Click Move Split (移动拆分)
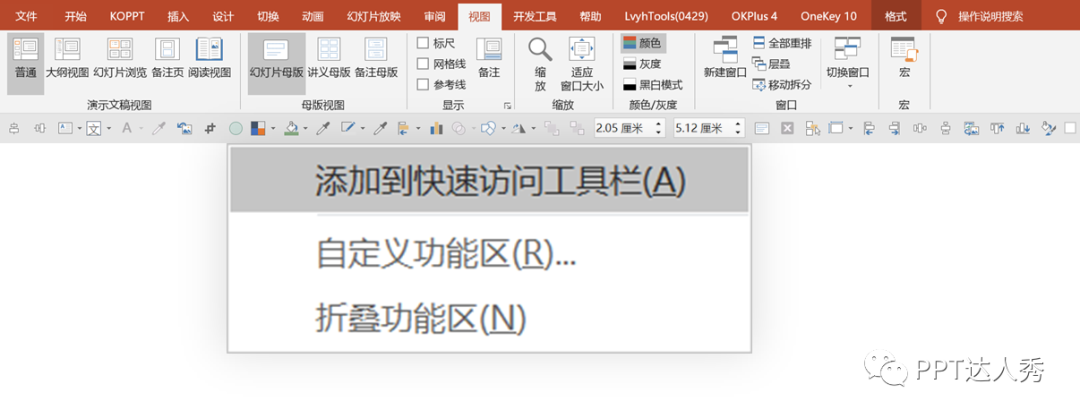 pyautogui.click(x=782, y=85)
